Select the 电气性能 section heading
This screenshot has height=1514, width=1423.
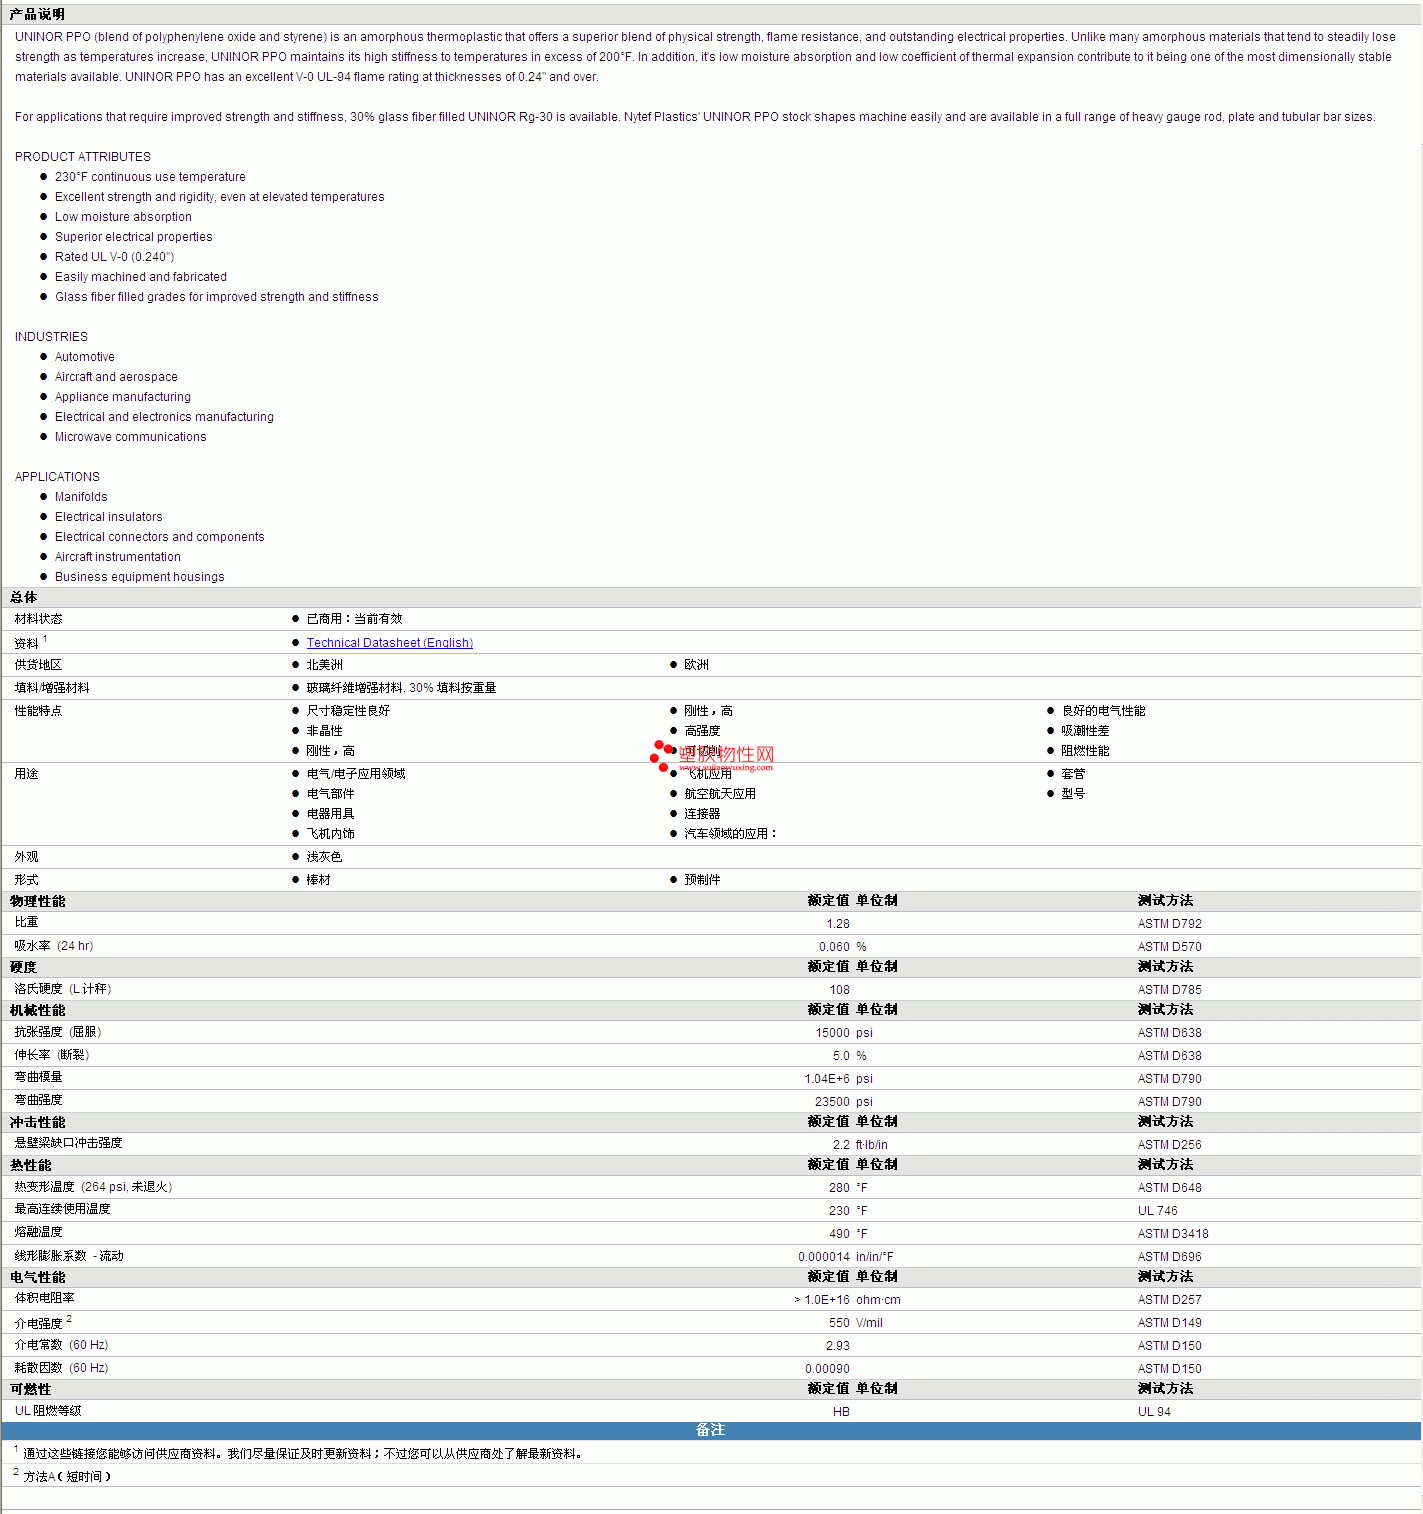point(38,1277)
